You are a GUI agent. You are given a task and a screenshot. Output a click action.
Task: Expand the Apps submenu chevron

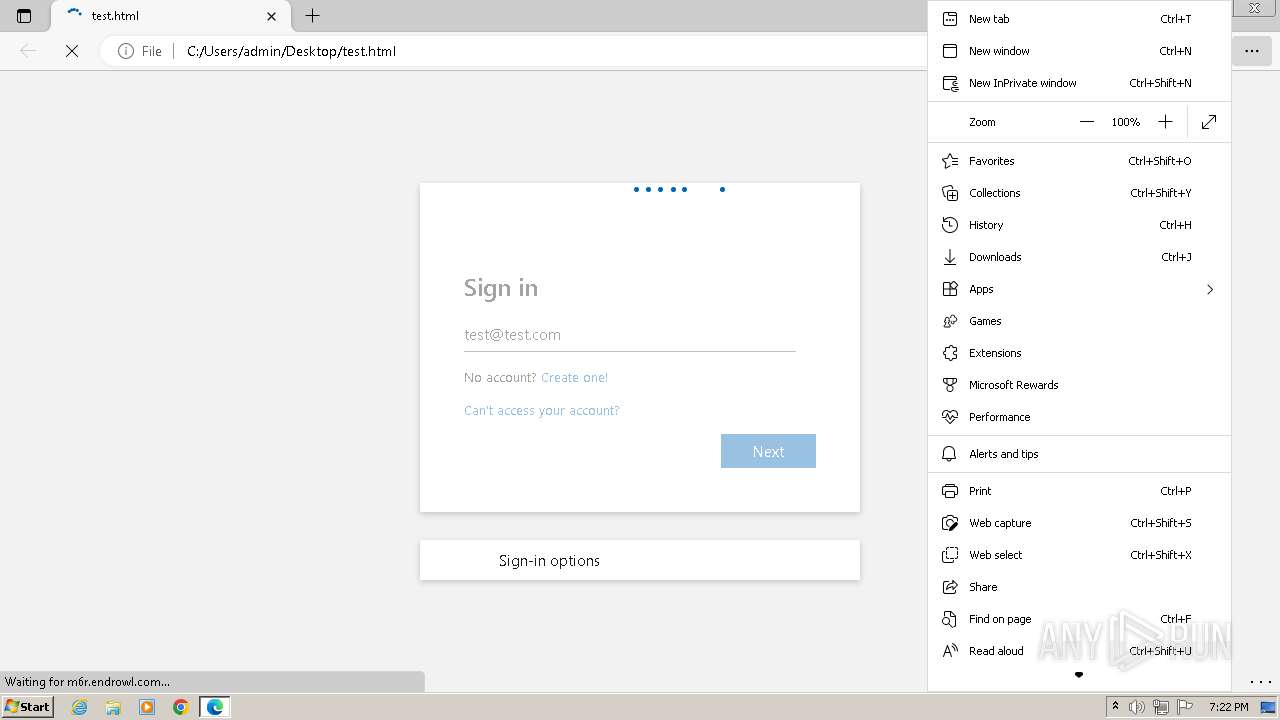click(x=1209, y=289)
